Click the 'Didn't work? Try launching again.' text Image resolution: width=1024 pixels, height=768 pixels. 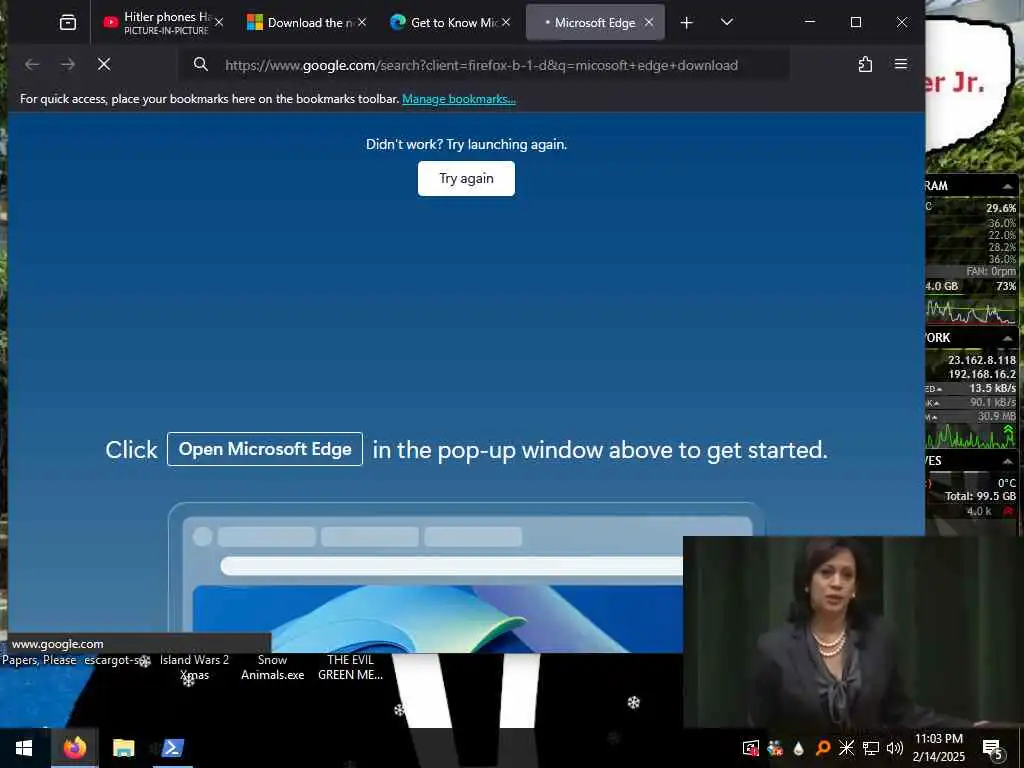(x=466, y=144)
